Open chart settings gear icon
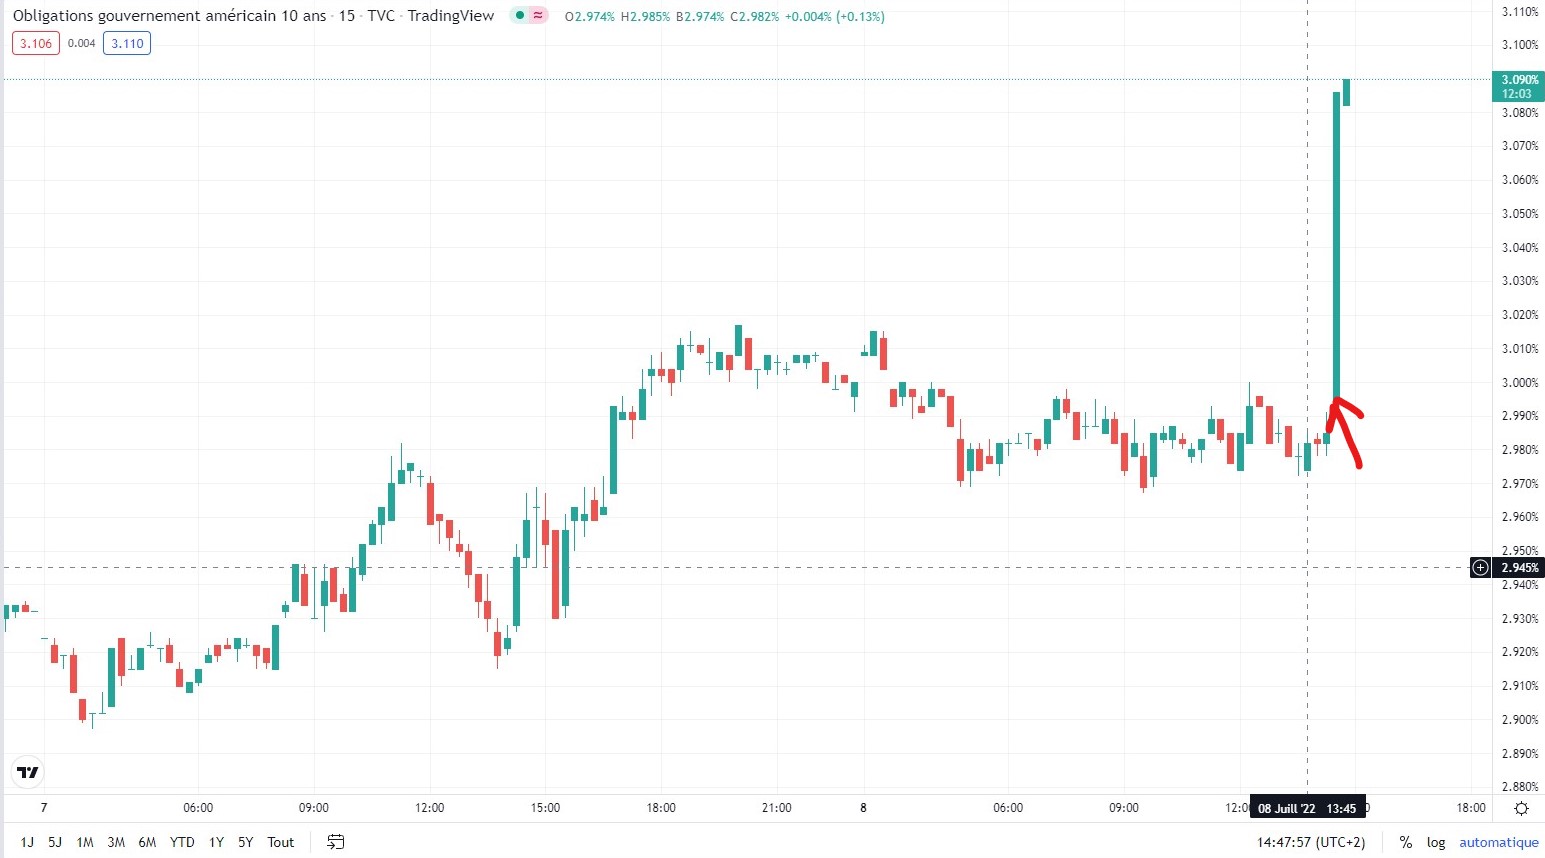1545x858 pixels. click(1521, 808)
